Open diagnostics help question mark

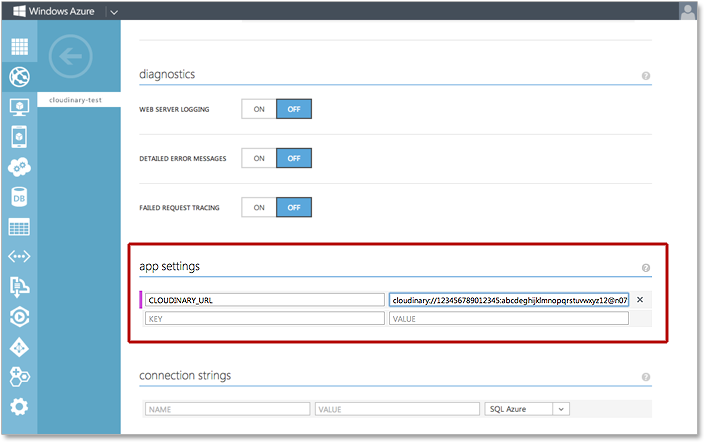[x=646, y=76]
